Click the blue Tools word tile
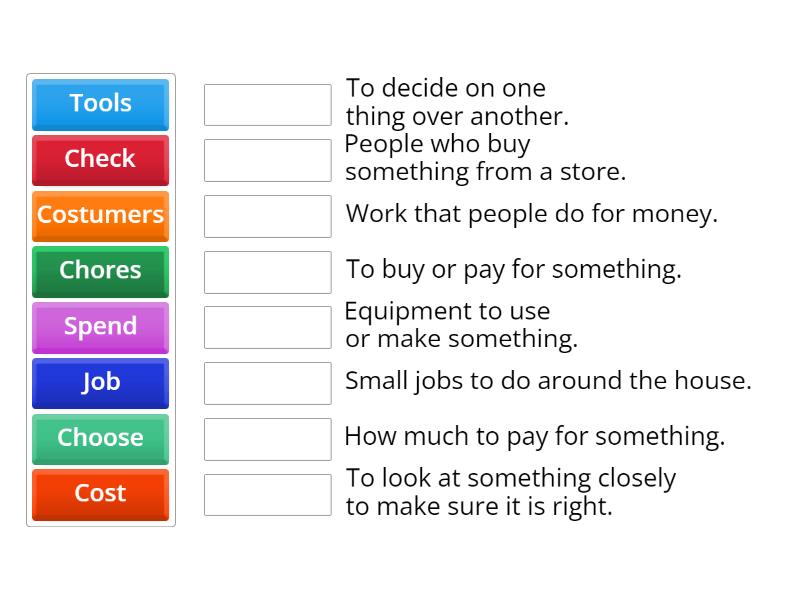The height and width of the screenshot is (600, 800). 100,104
